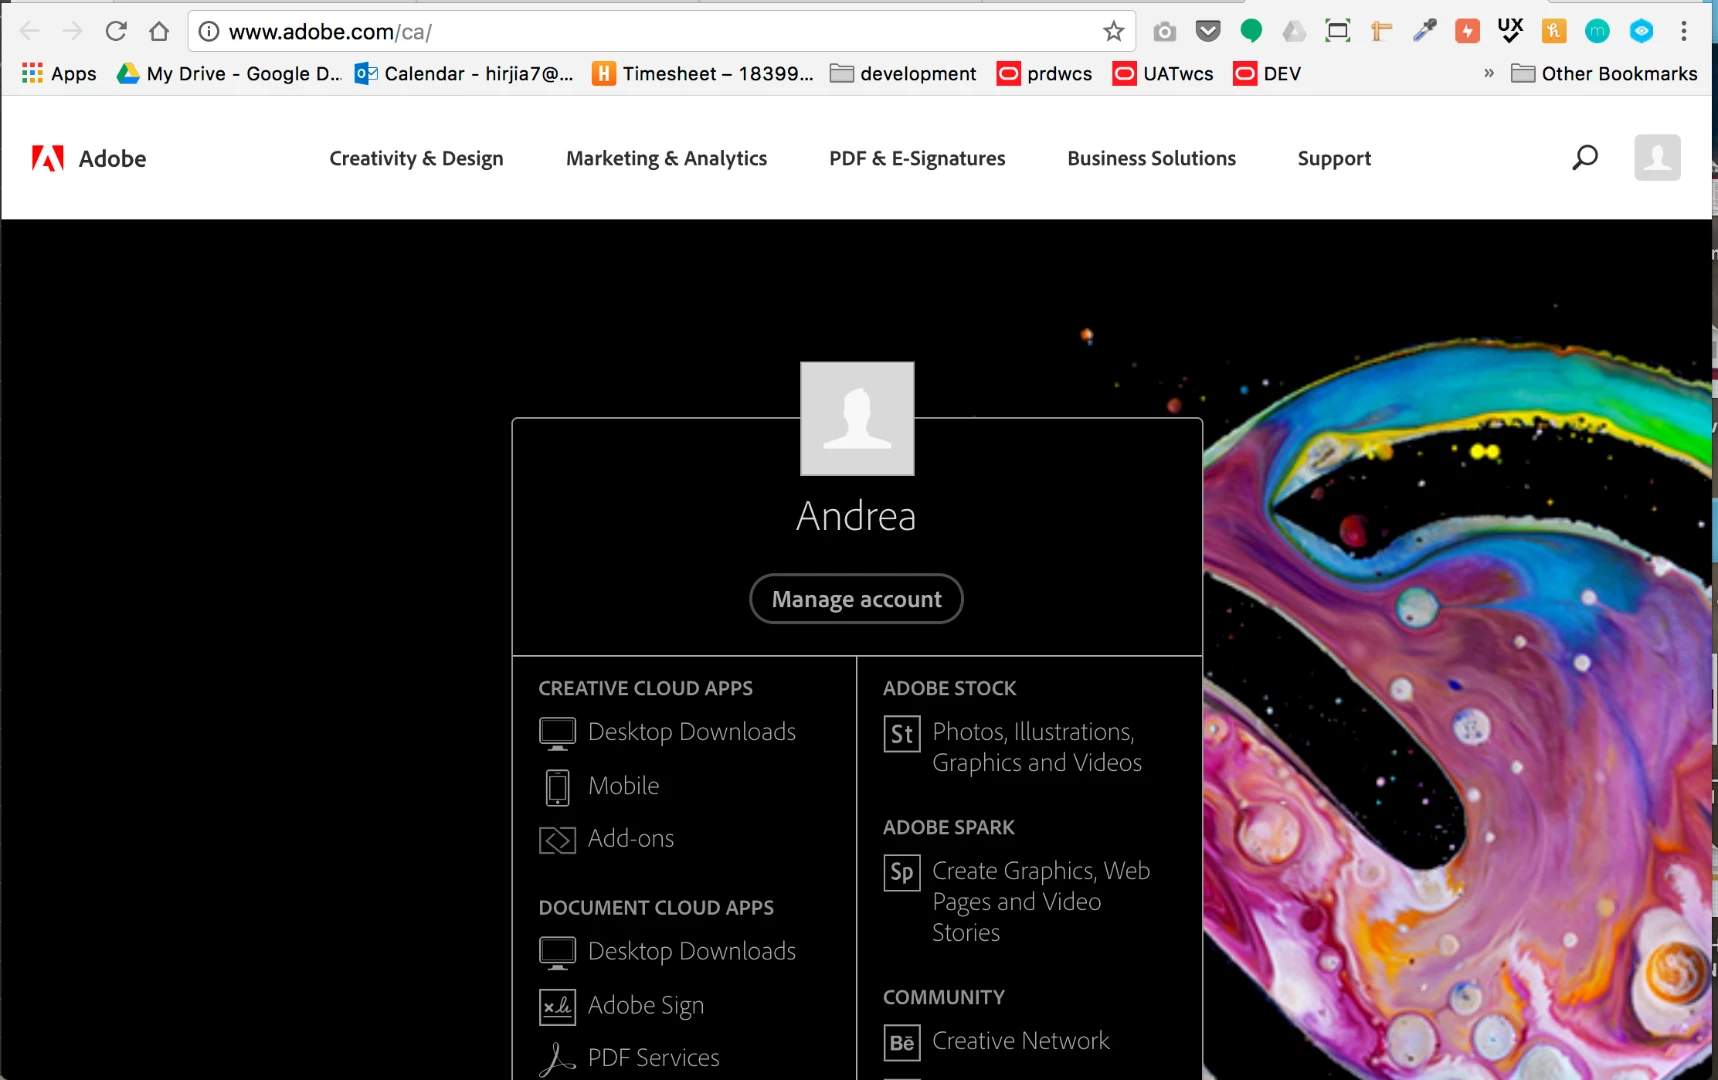Open Marketing & Analytics menu
1718x1080 pixels.
pyautogui.click(x=666, y=158)
